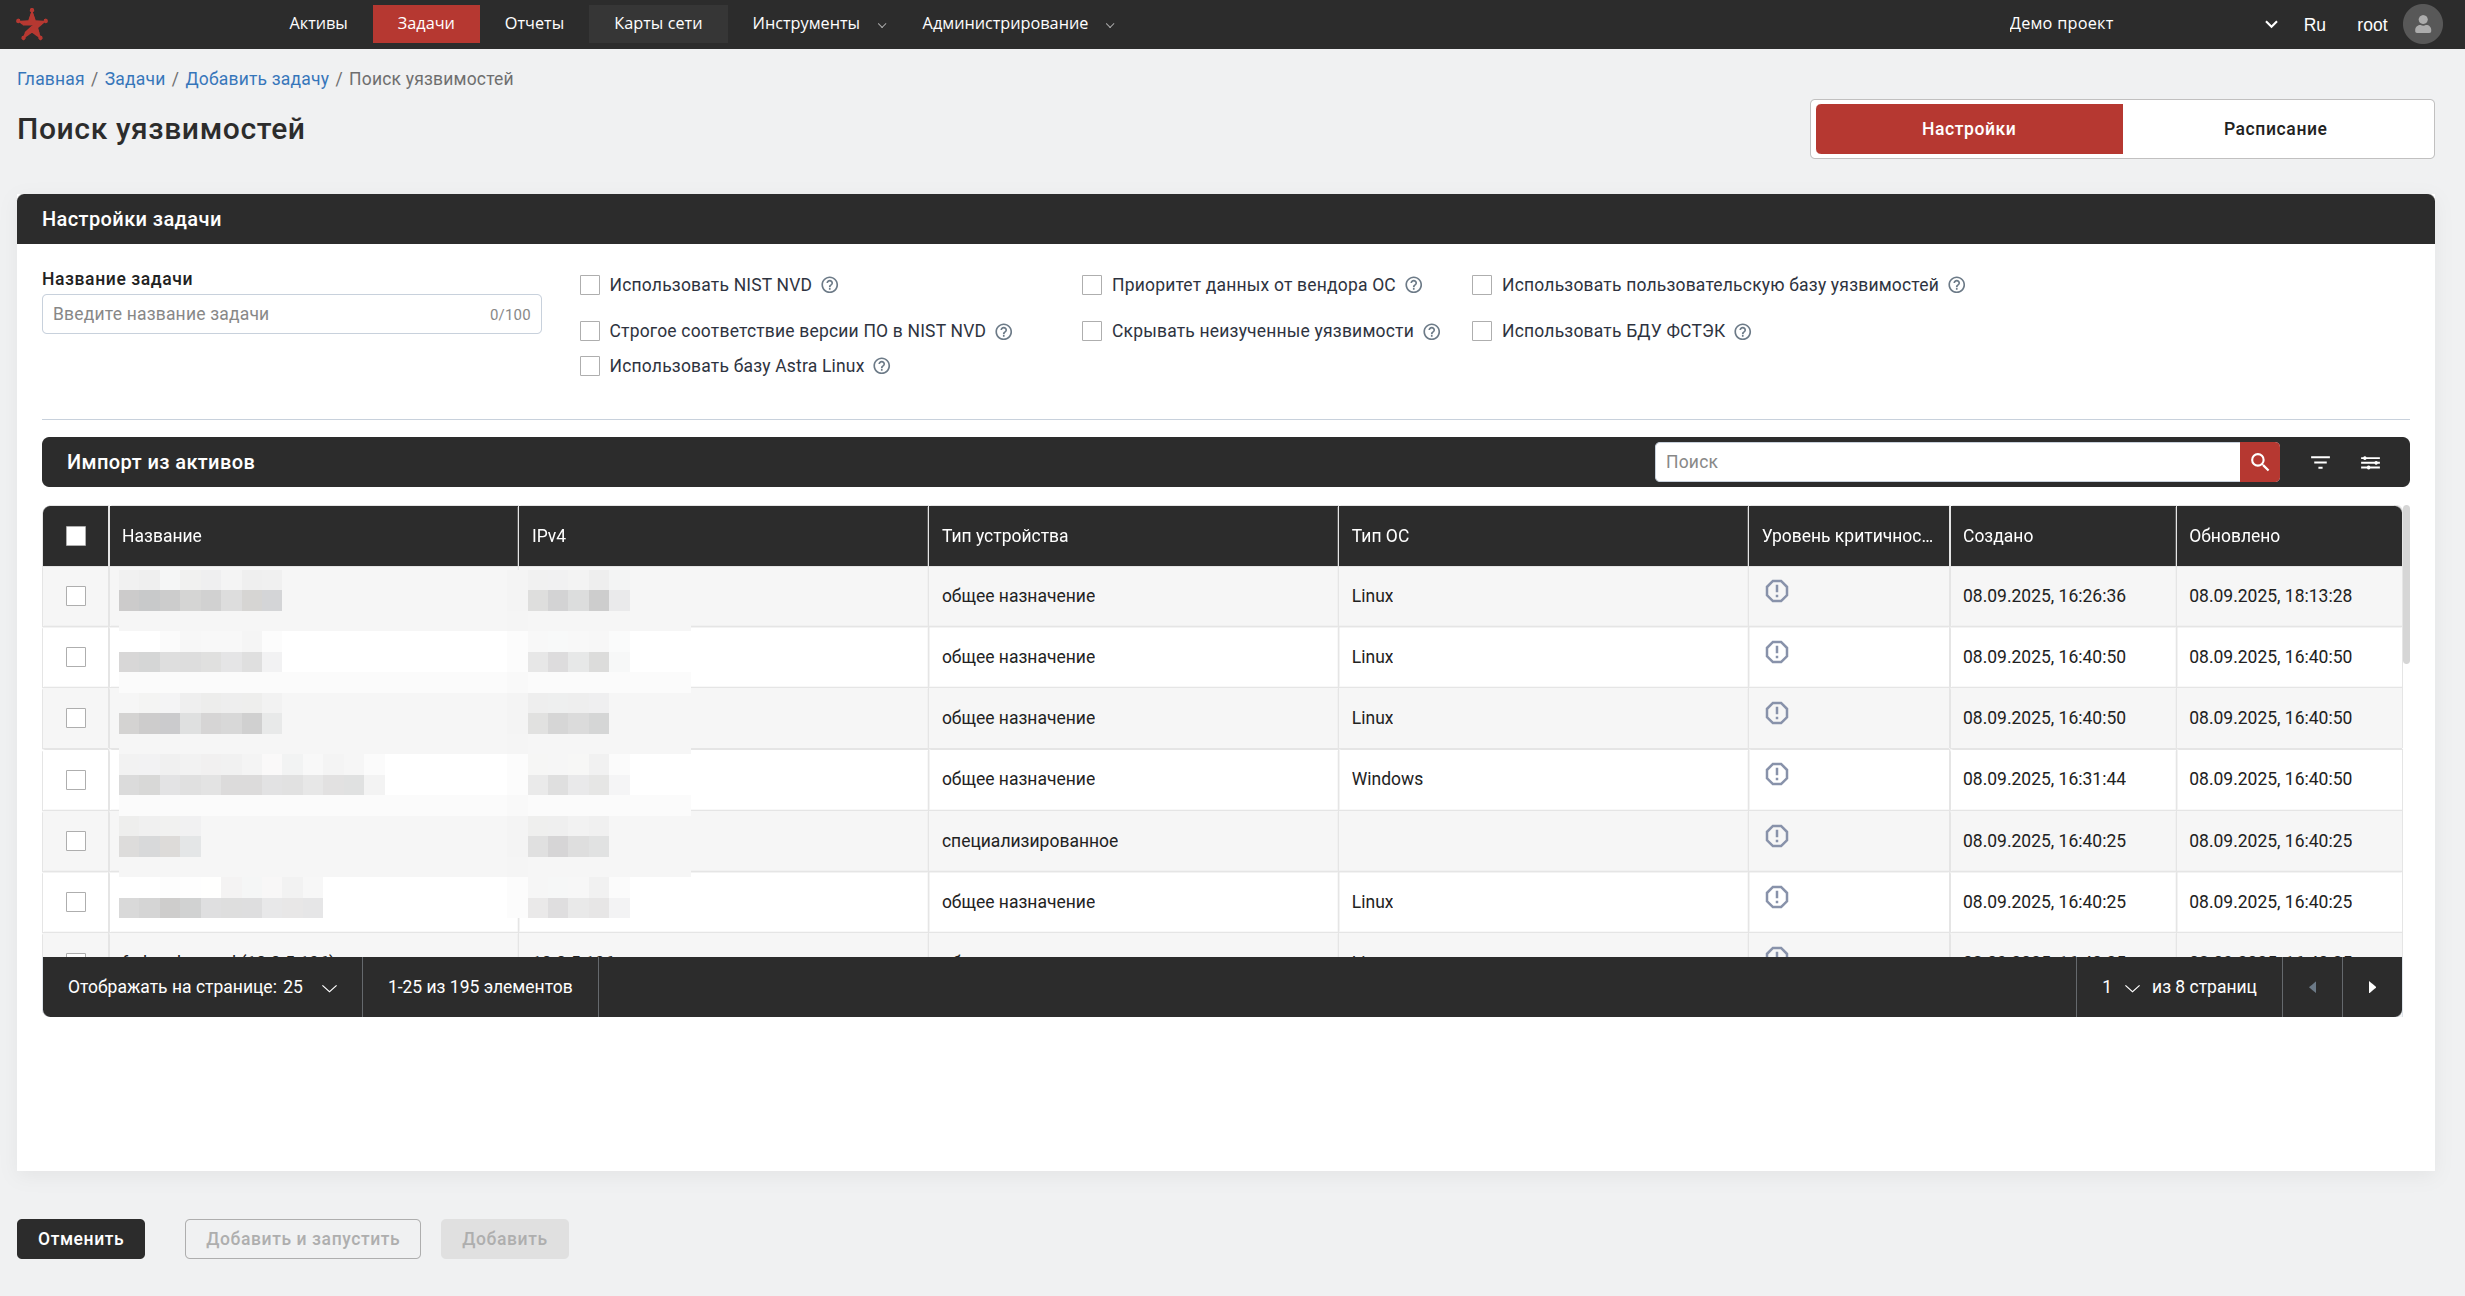2465x1296 pixels.
Task: Sort by Название column header
Action: click(313, 536)
